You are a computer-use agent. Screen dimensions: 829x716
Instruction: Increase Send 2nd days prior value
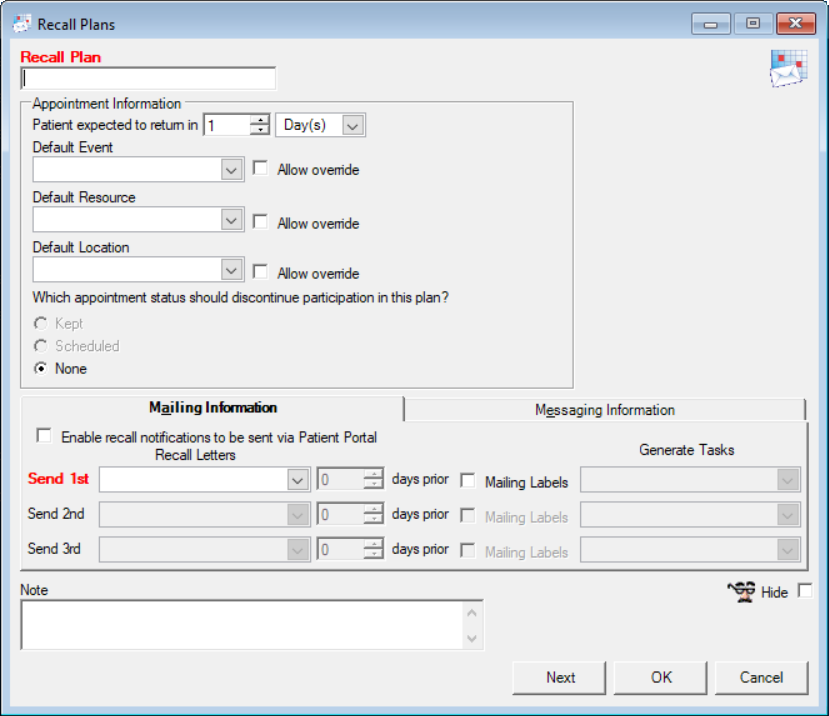click(373, 509)
